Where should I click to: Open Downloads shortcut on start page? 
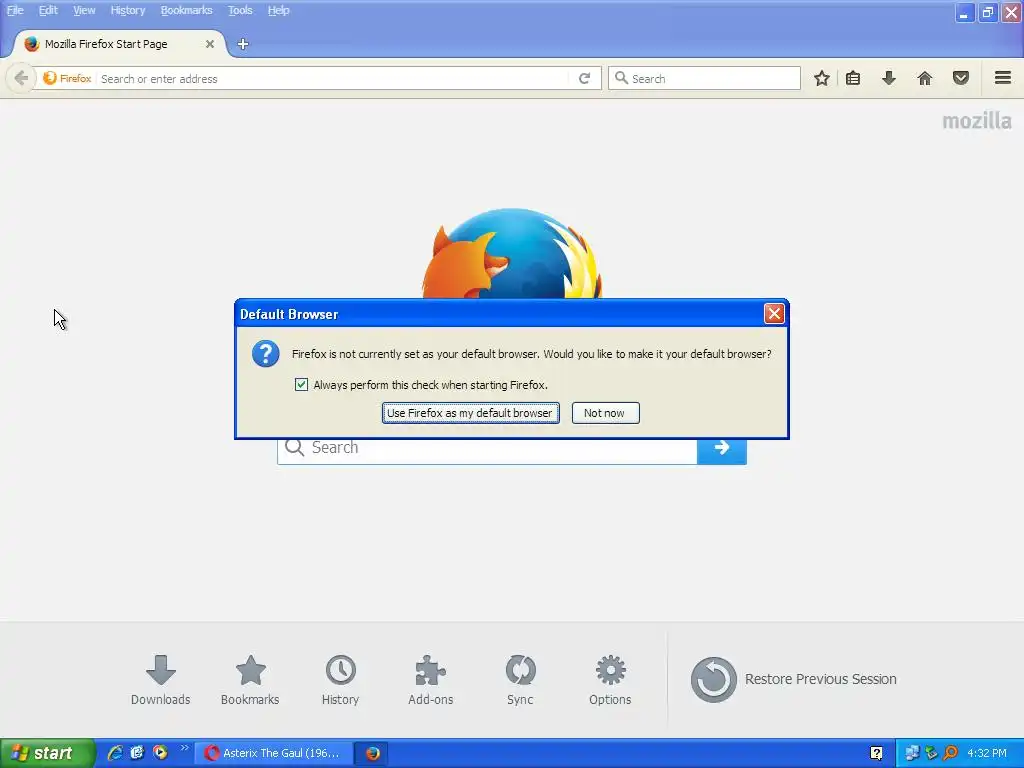[161, 680]
